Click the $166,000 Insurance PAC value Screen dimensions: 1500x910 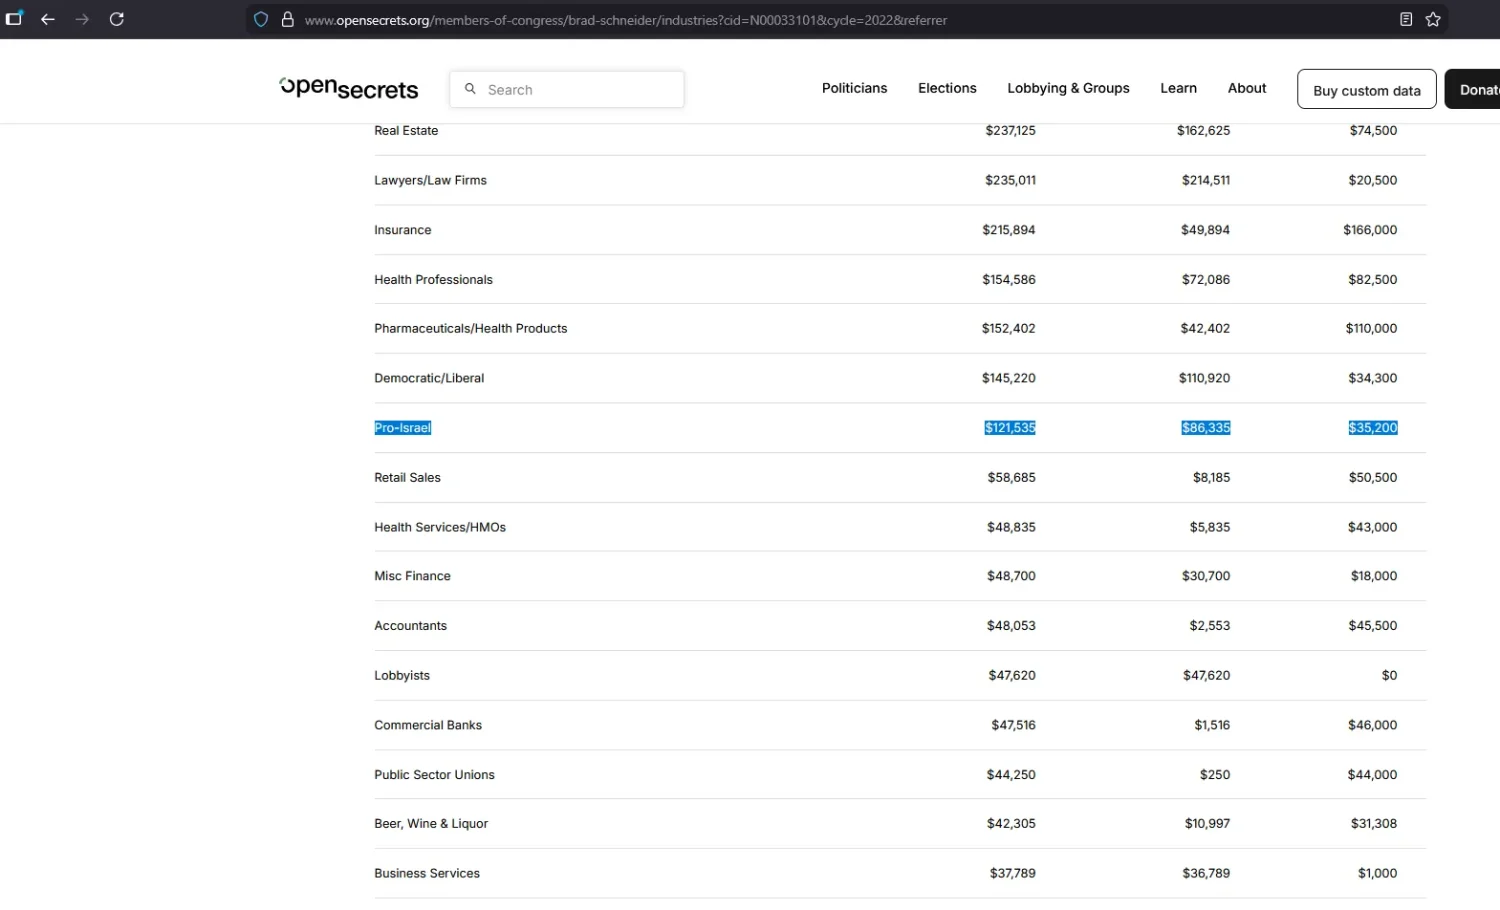click(x=1370, y=230)
